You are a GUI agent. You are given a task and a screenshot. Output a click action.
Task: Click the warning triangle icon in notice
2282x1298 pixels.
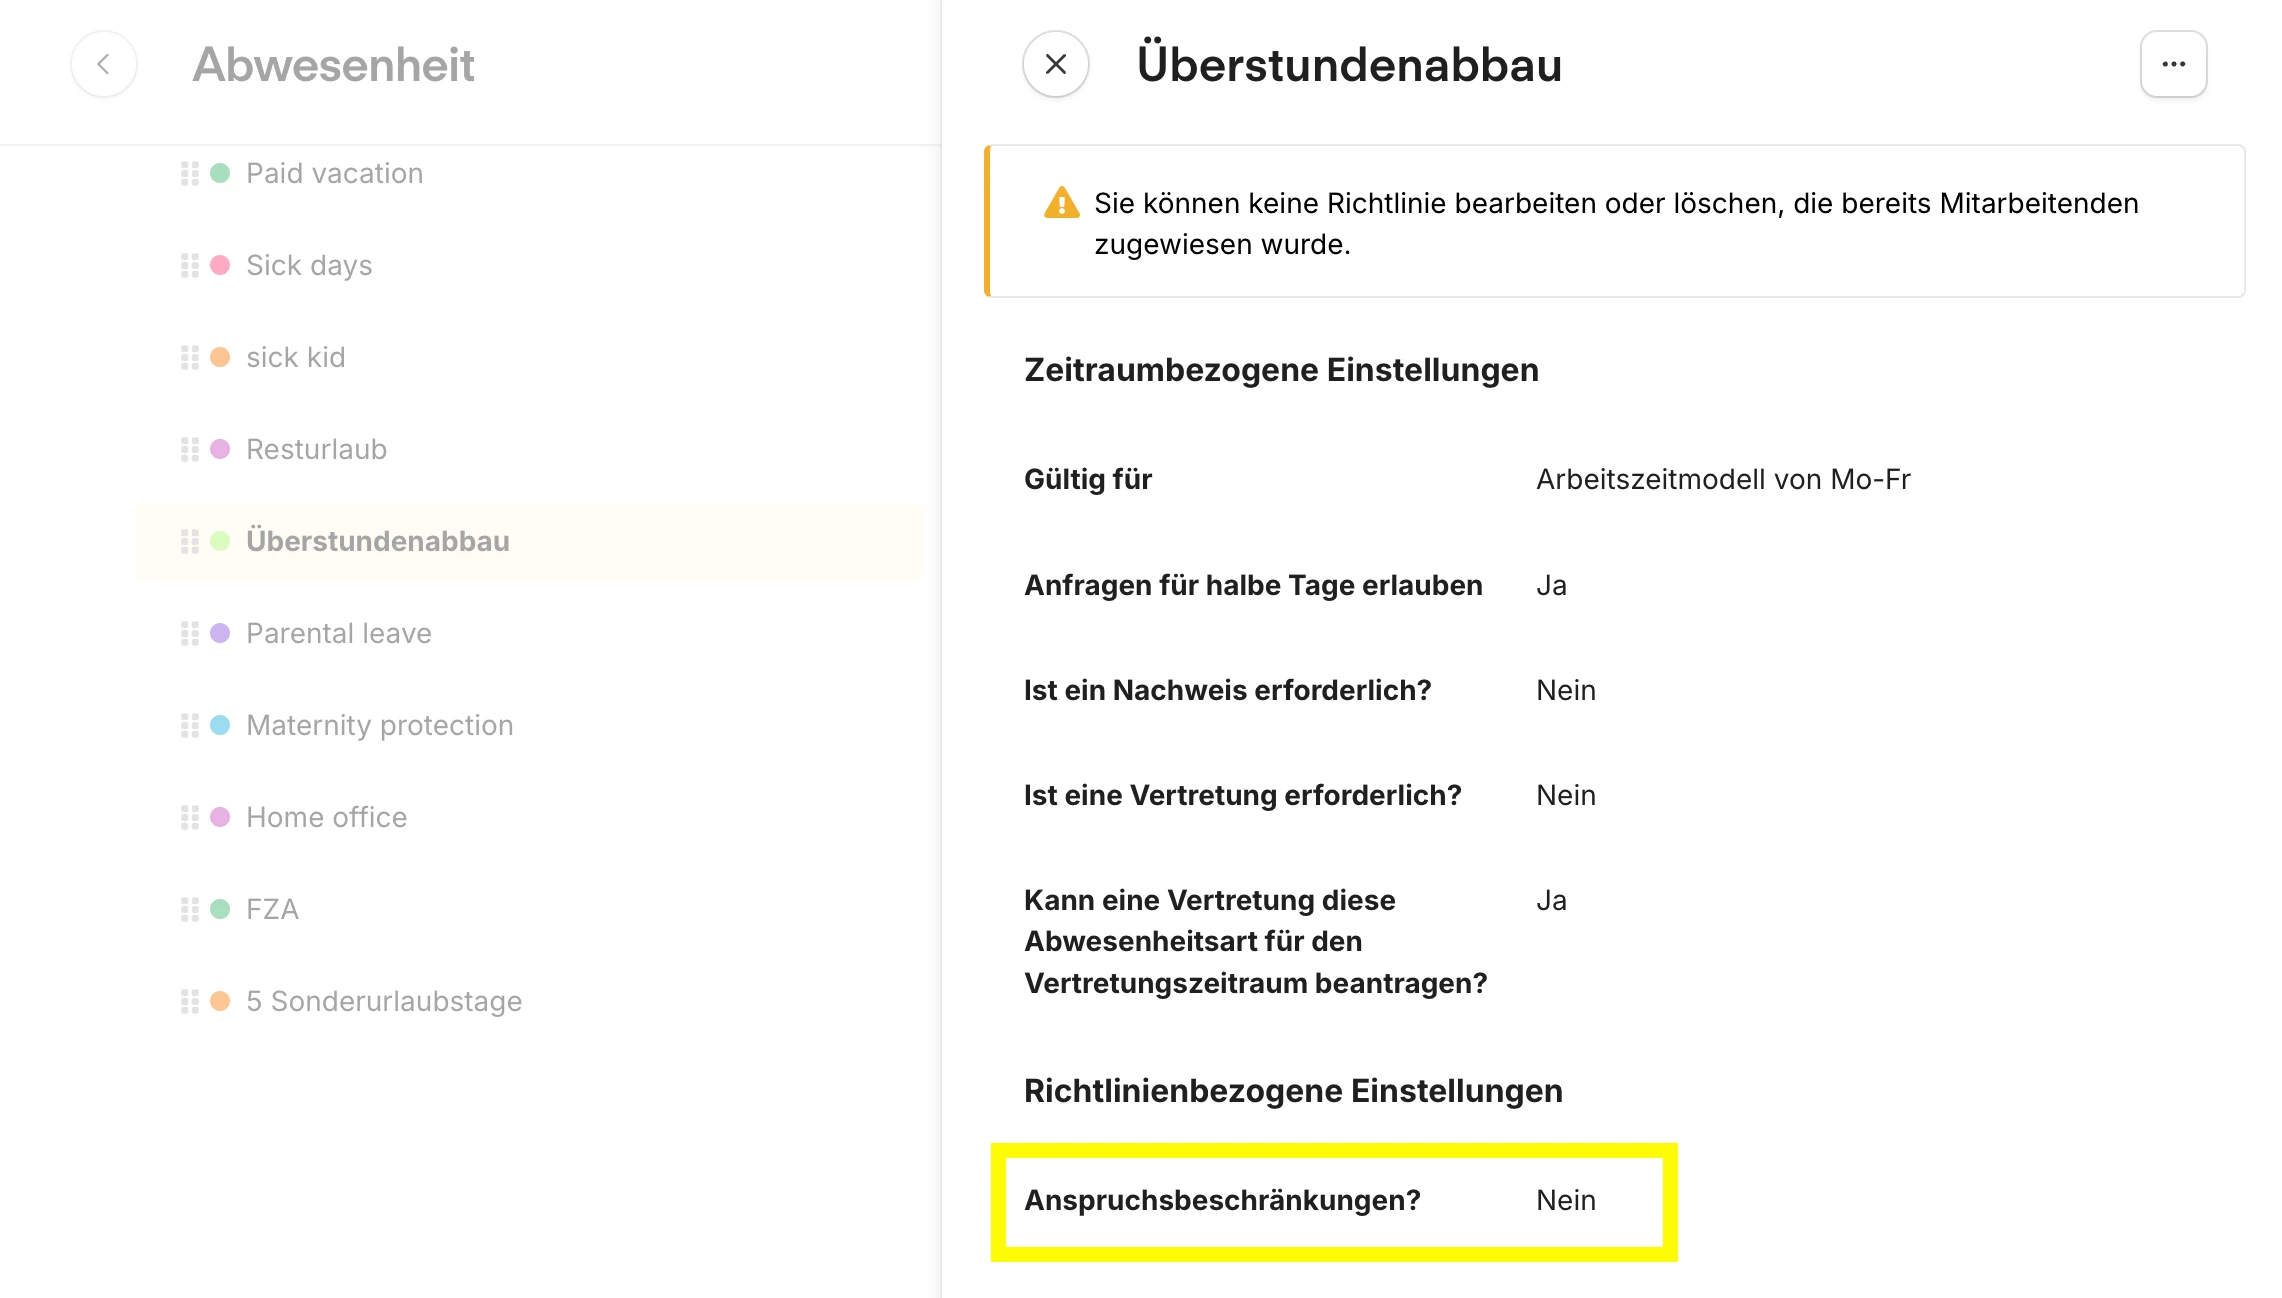click(1061, 203)
